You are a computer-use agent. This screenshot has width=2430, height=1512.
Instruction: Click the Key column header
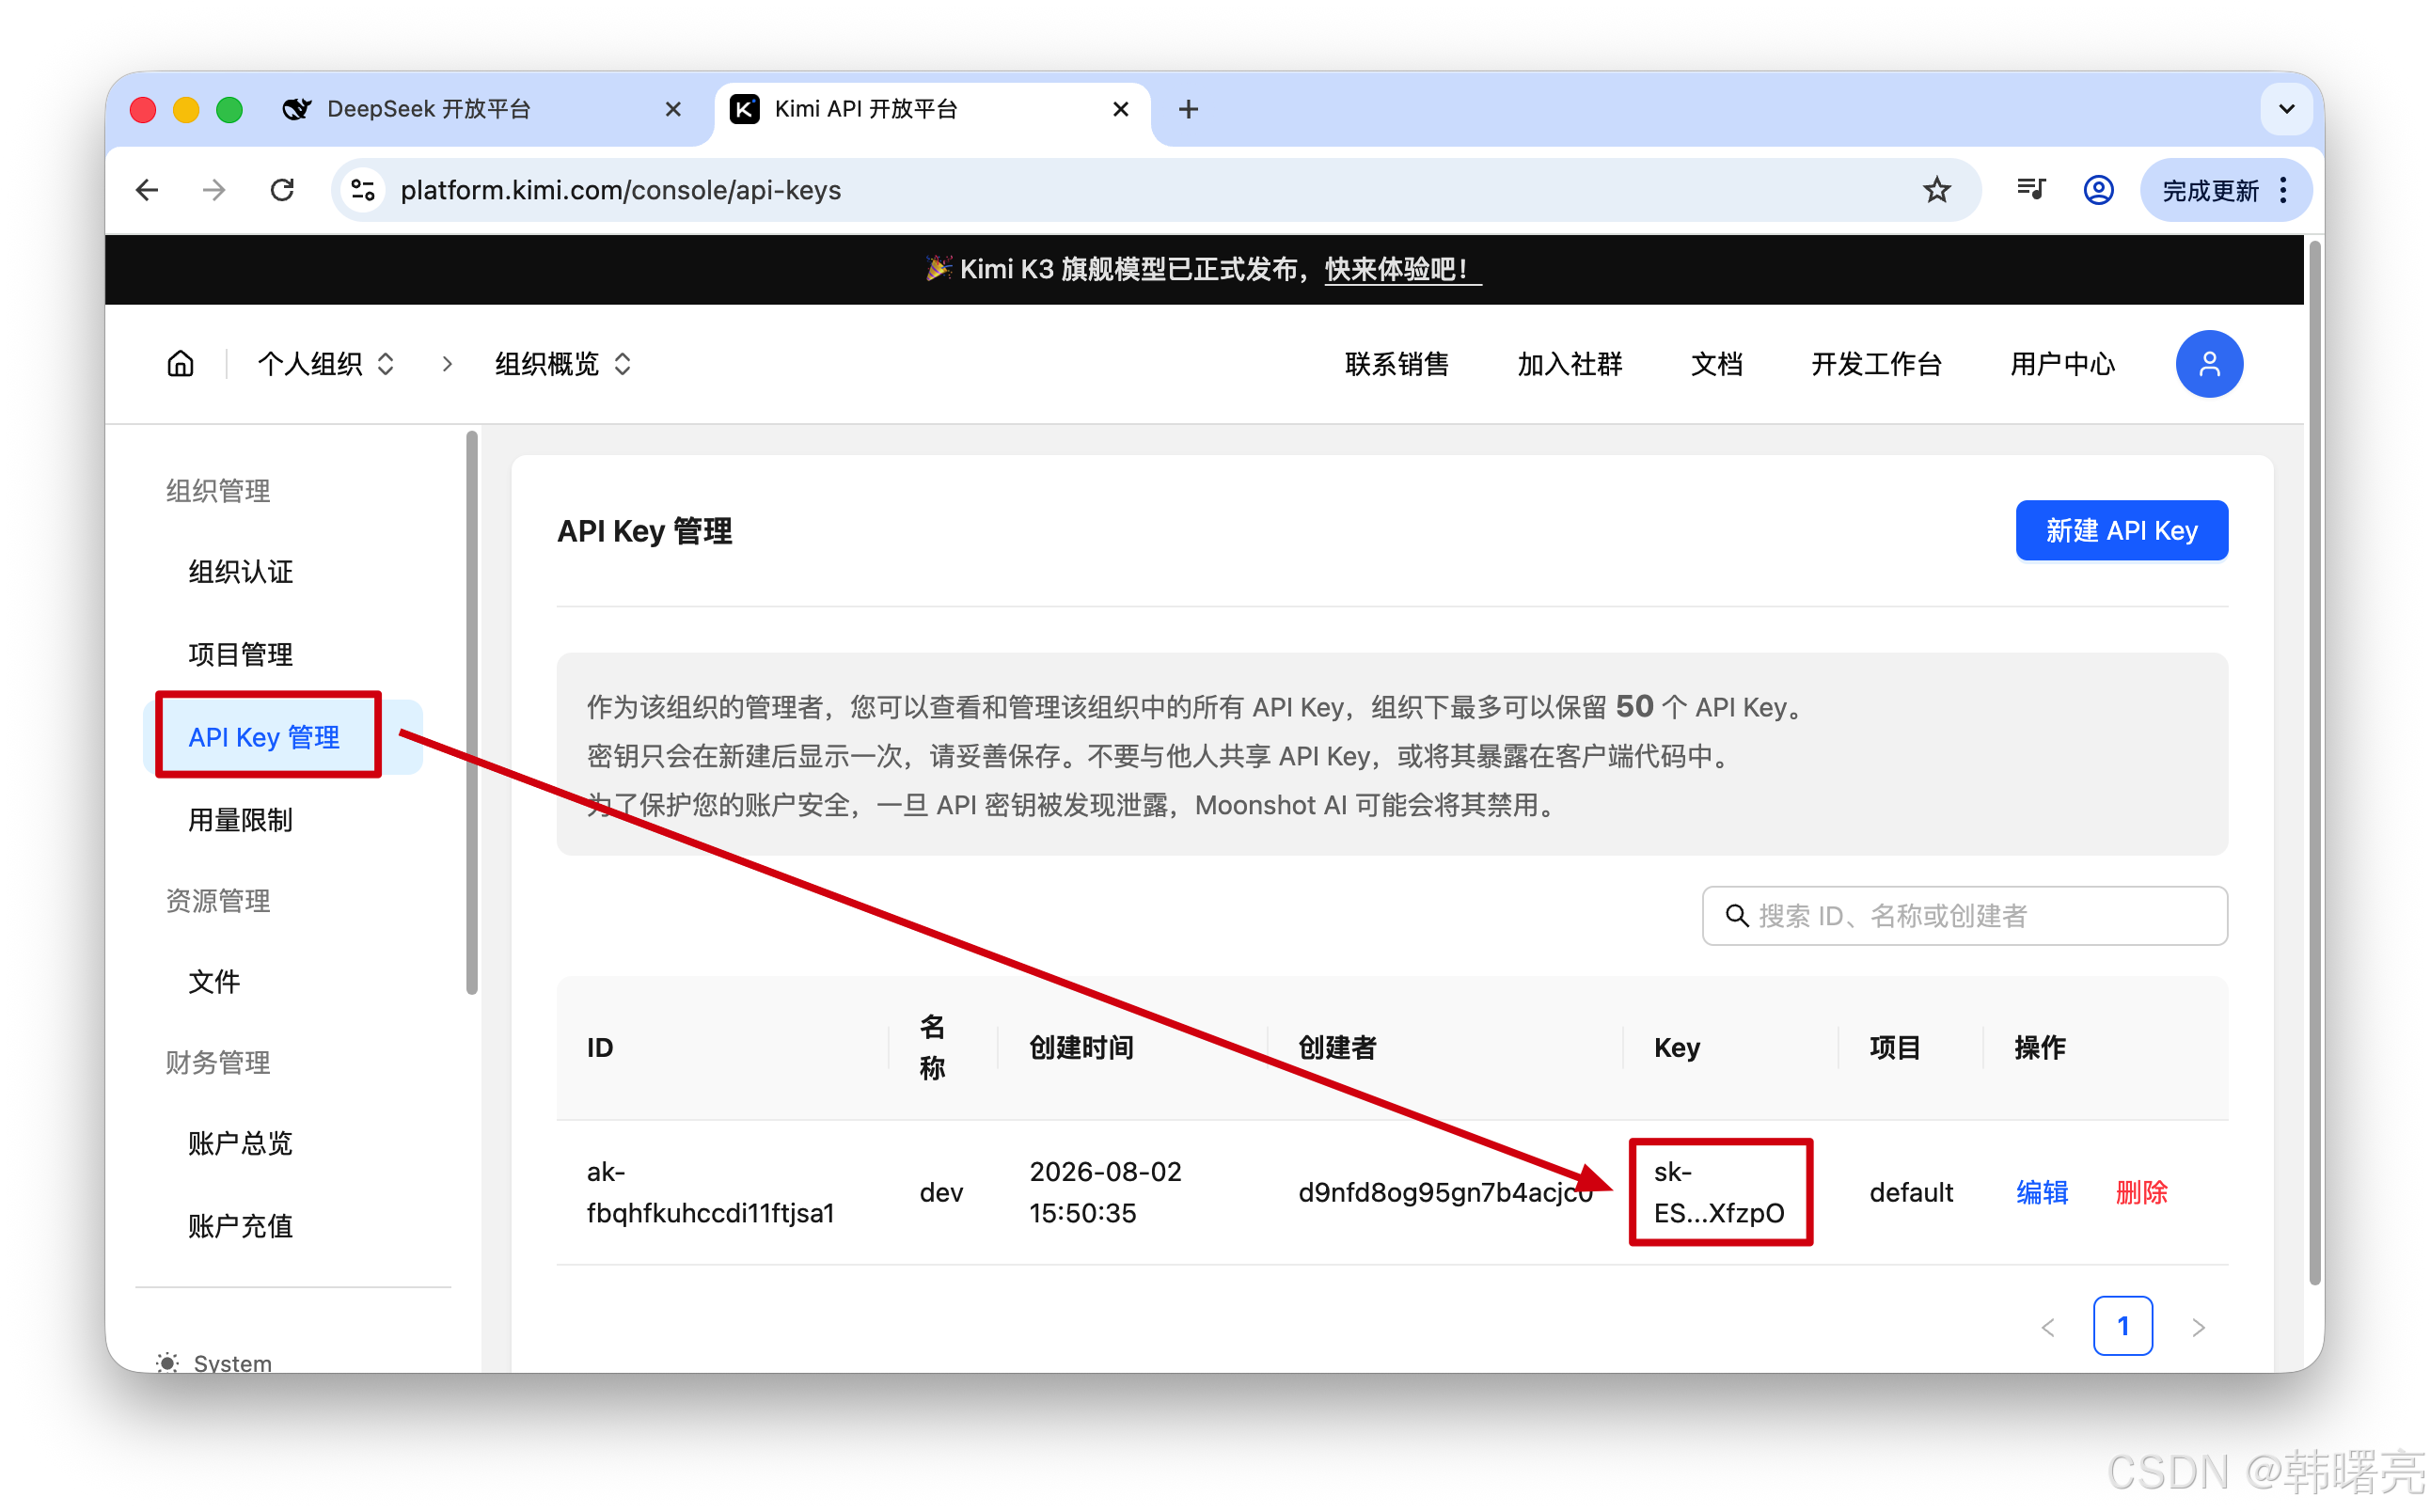click(x=1677, y=1048)
